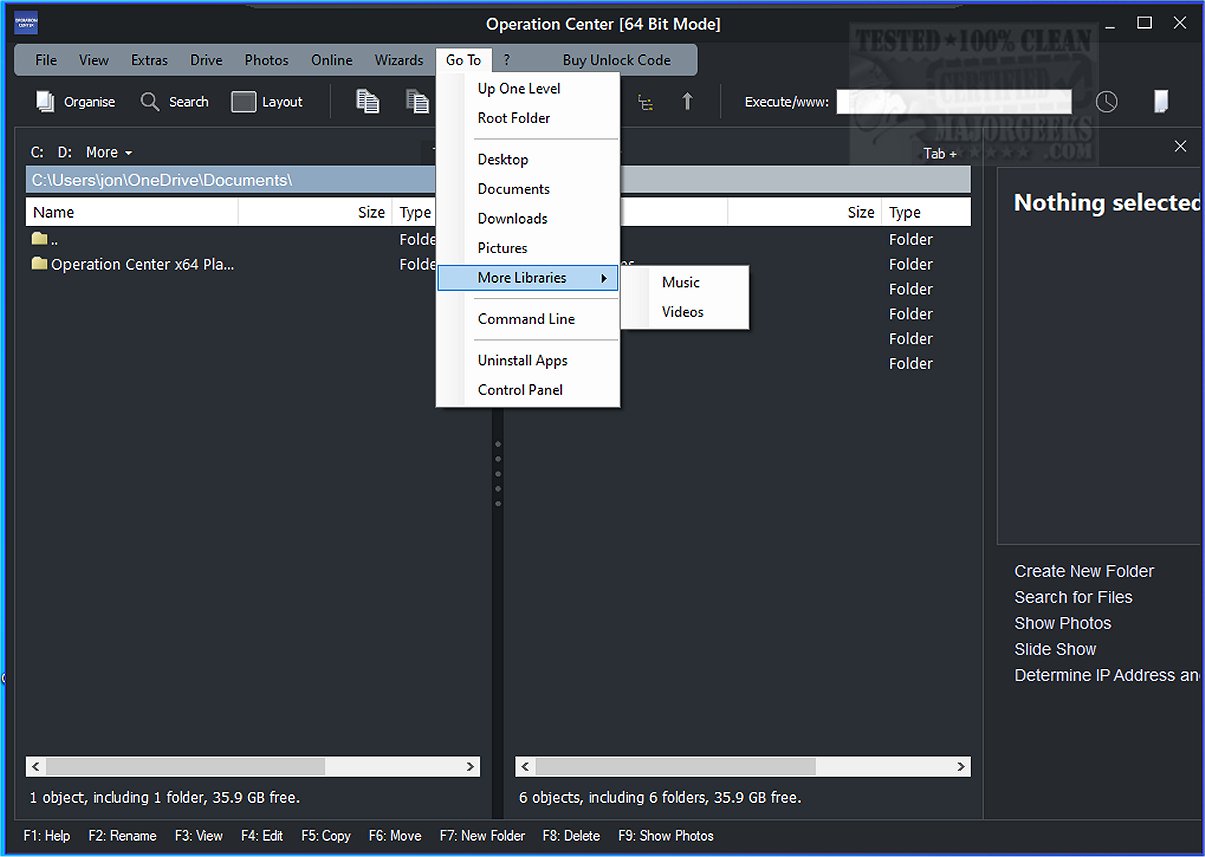Click the Organise toolbar button
This screenshot has height=857, width=1205.
[75, 102]
